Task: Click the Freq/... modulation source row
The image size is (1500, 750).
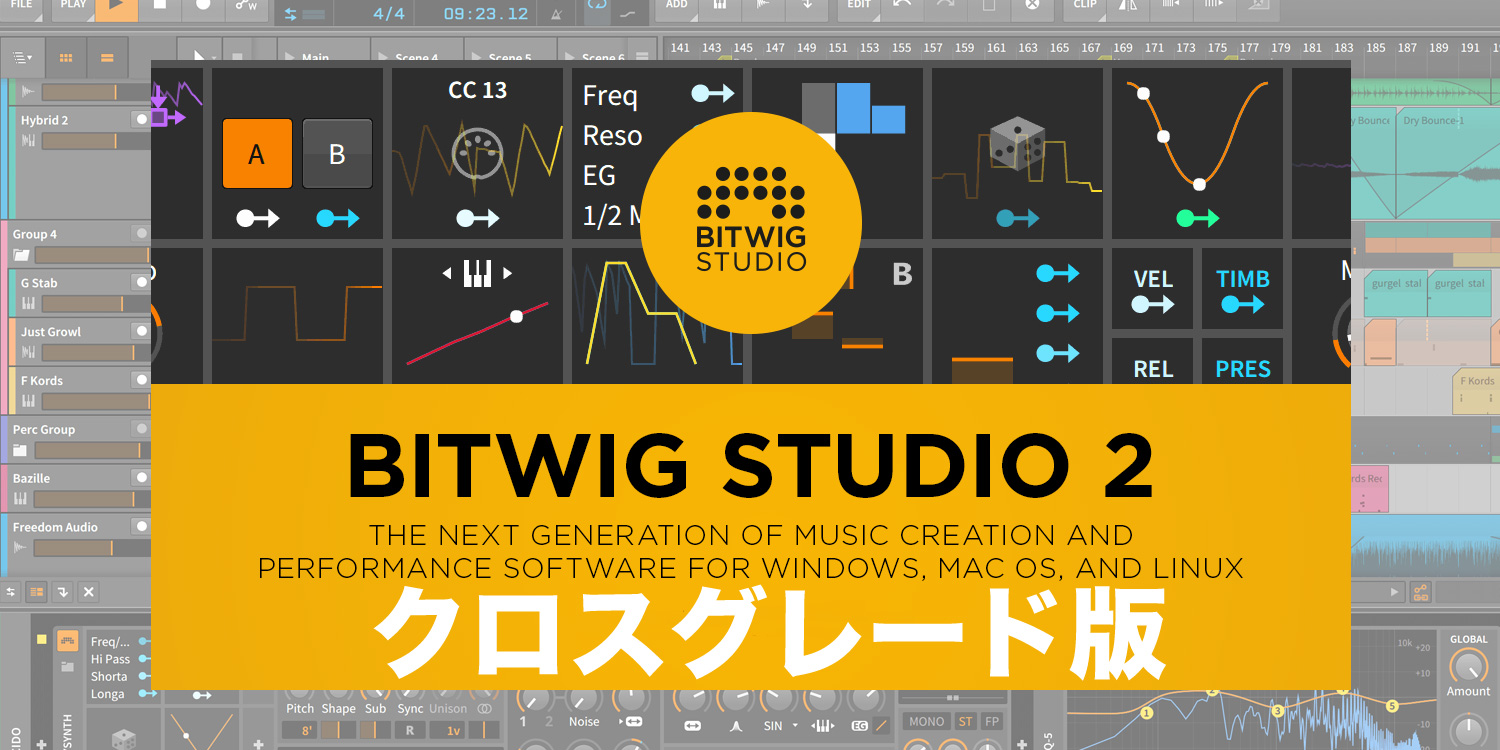Action: click(121, 642)
